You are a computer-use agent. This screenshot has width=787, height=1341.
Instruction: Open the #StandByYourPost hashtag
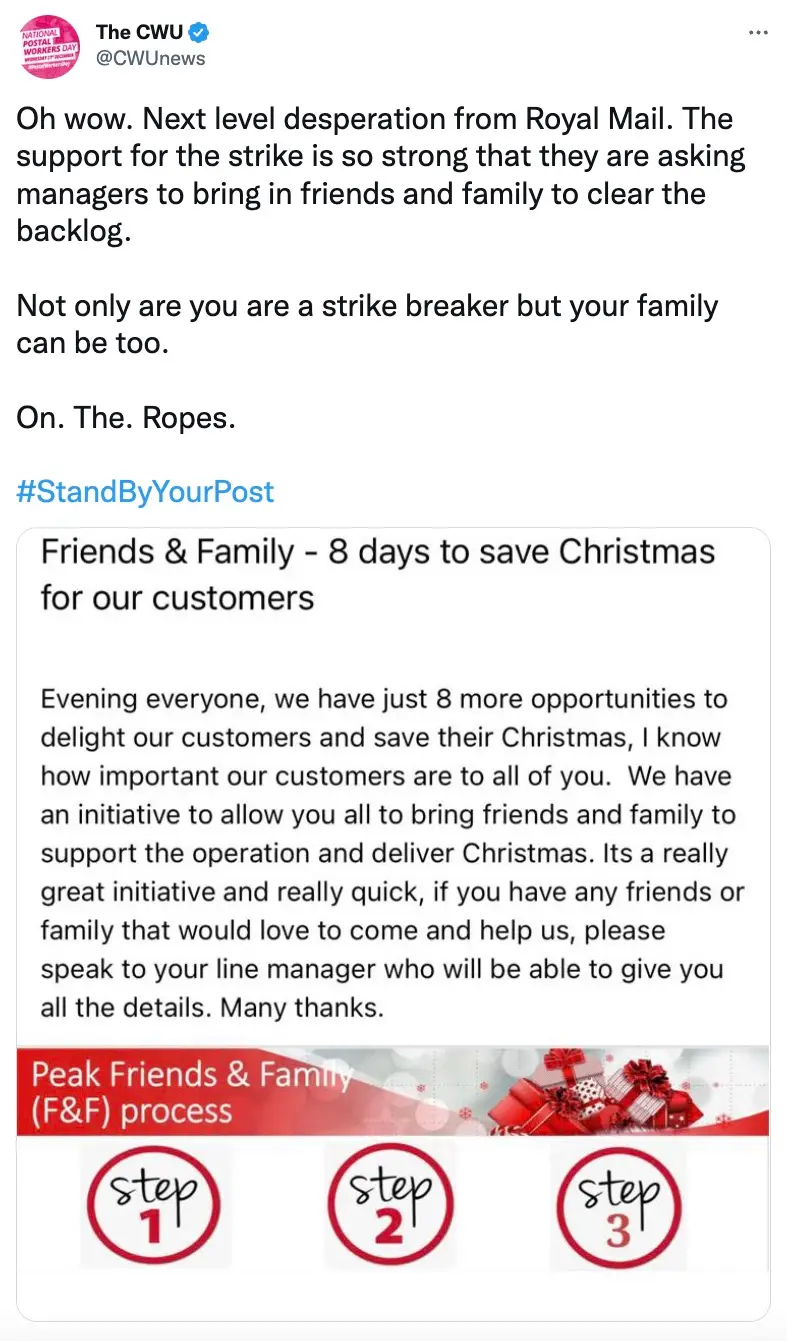tap(145, 492)
